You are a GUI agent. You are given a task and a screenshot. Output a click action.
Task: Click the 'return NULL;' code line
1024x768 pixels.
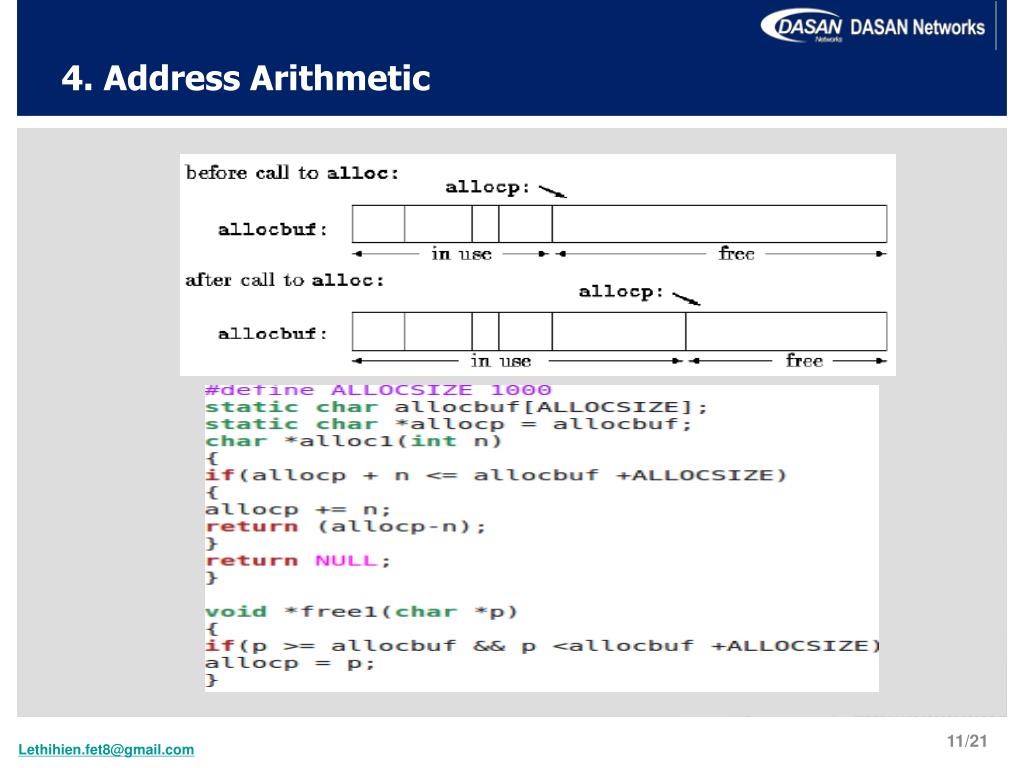(298, 560)
